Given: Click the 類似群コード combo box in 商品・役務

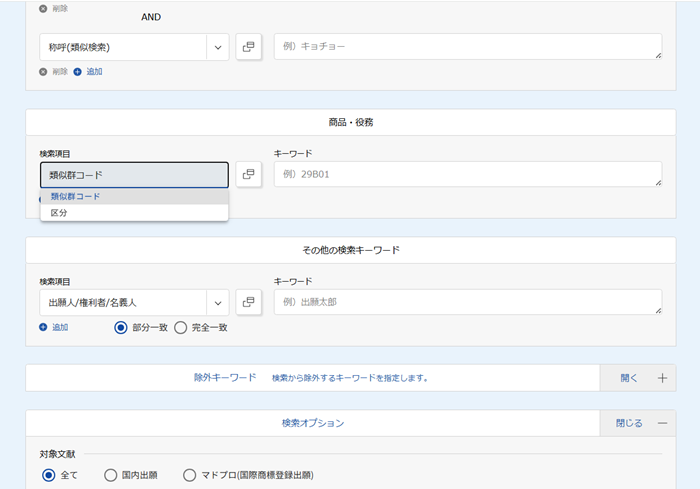Looking at the screenshot, I should 134,175.
